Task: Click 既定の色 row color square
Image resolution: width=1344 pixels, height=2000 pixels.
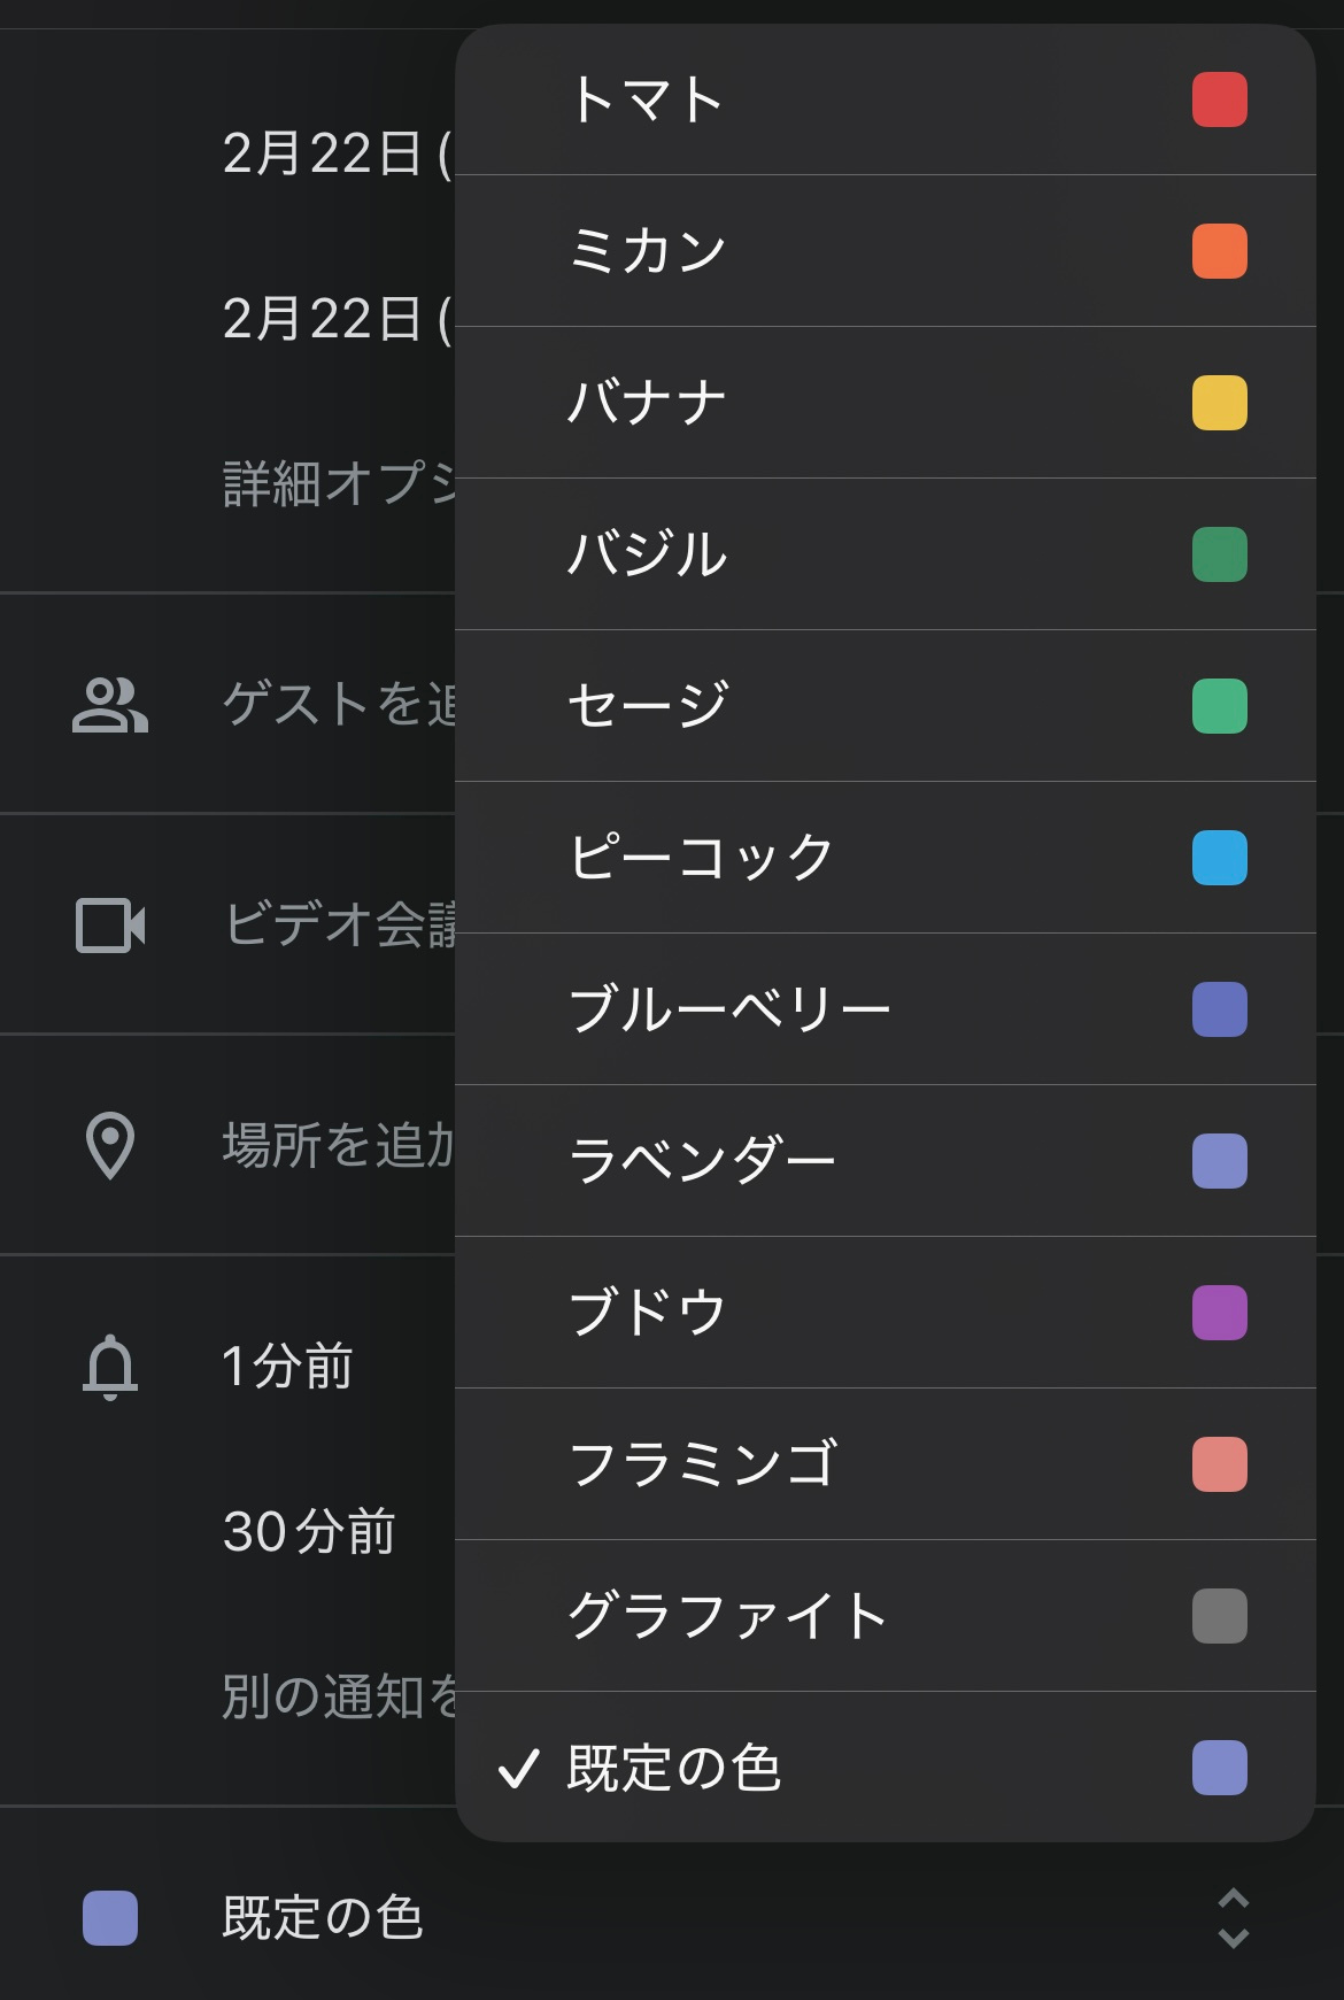Action: click(110, 1918)
